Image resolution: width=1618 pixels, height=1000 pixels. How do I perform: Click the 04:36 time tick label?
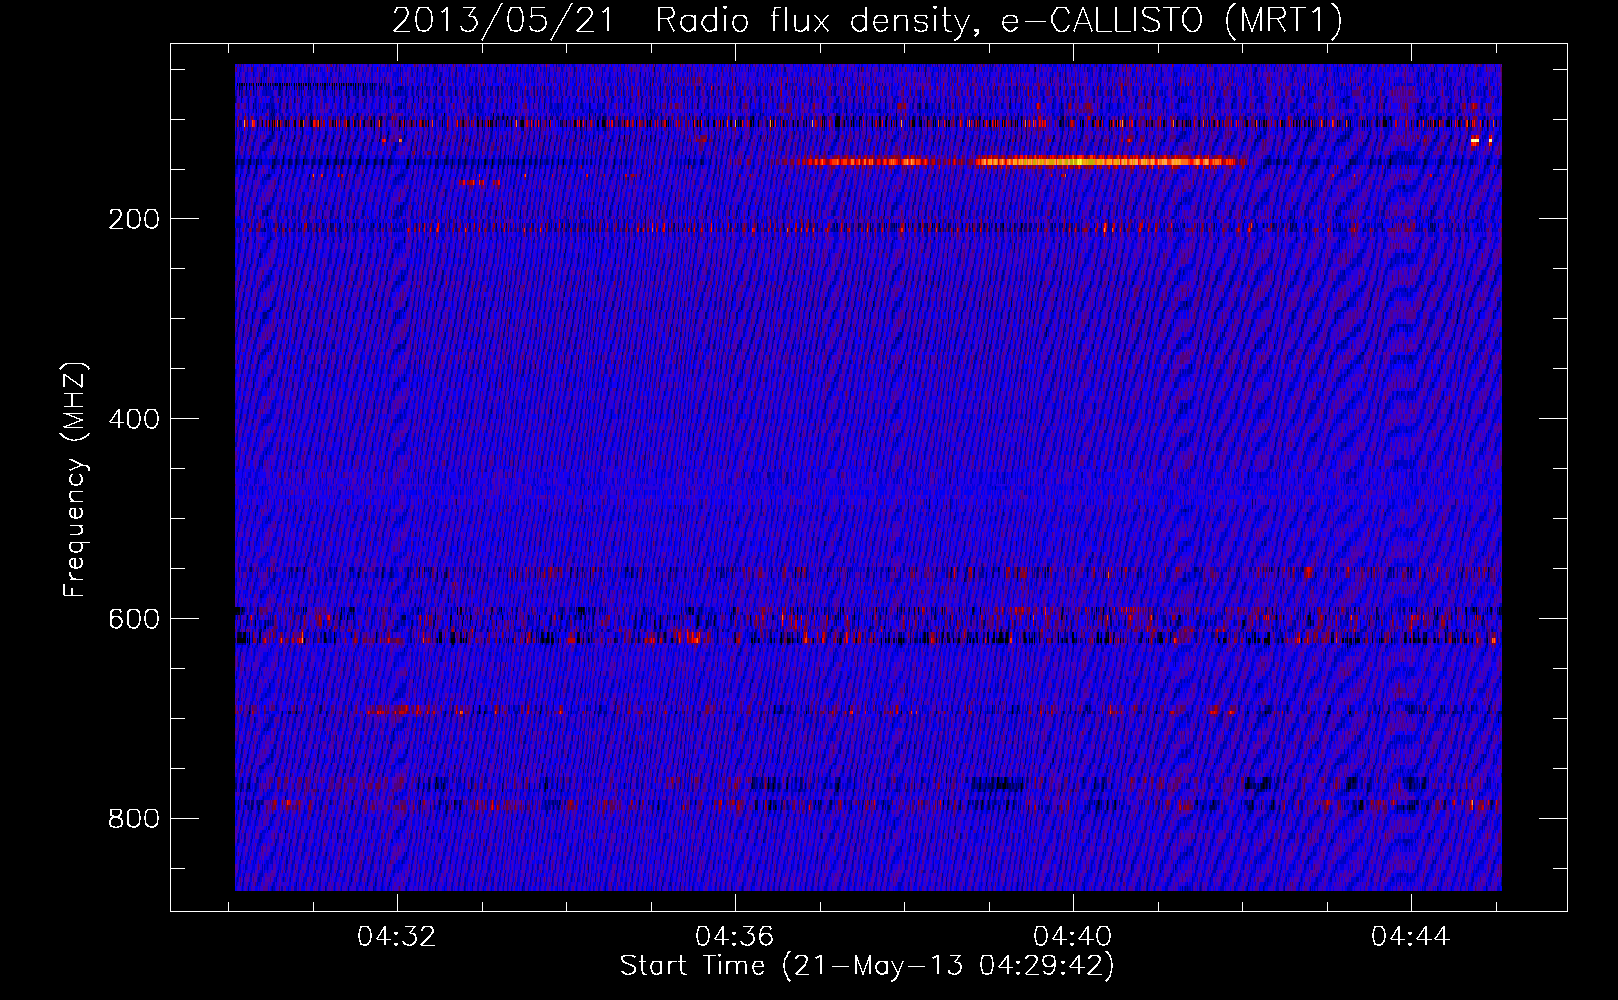pos(735,937)
